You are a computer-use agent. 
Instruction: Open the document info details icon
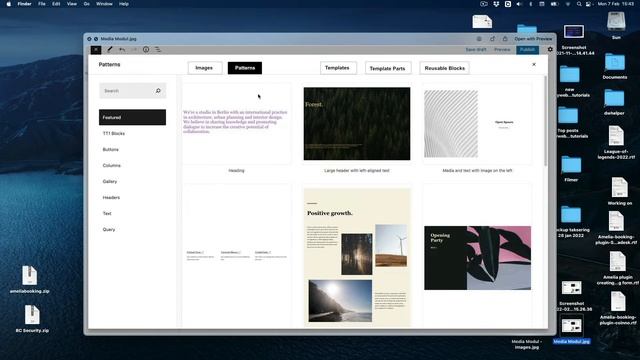point(146,49)
